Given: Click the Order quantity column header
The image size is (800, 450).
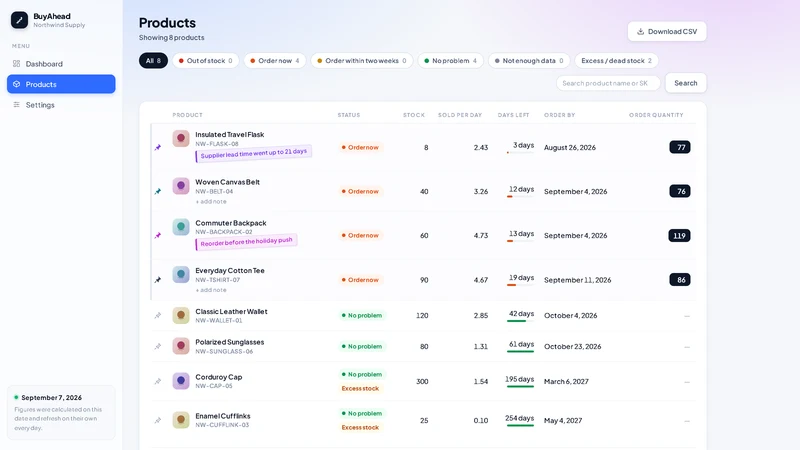Looking at the screenshot, I should (656, 115).
